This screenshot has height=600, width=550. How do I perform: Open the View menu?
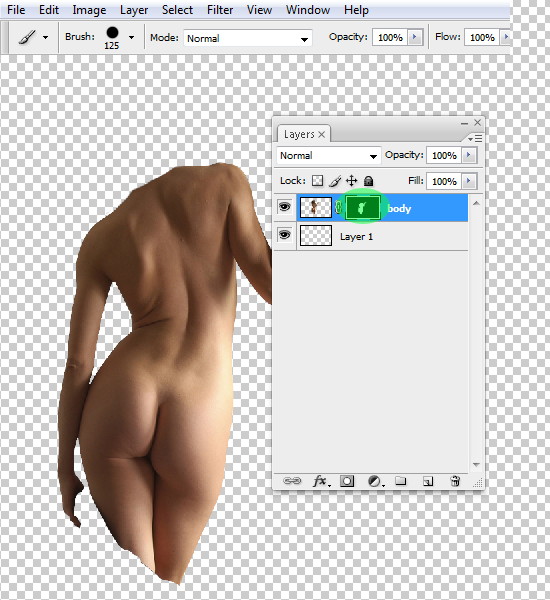coord(259,10)
